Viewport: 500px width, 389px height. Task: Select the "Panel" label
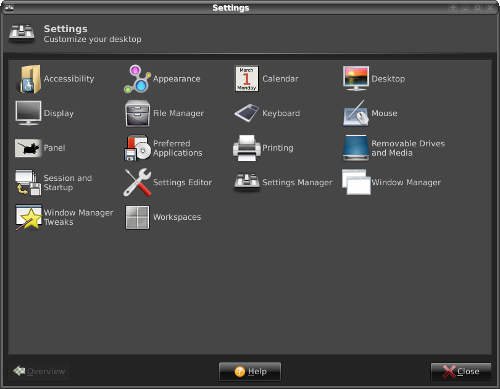(x=54, y=148)
